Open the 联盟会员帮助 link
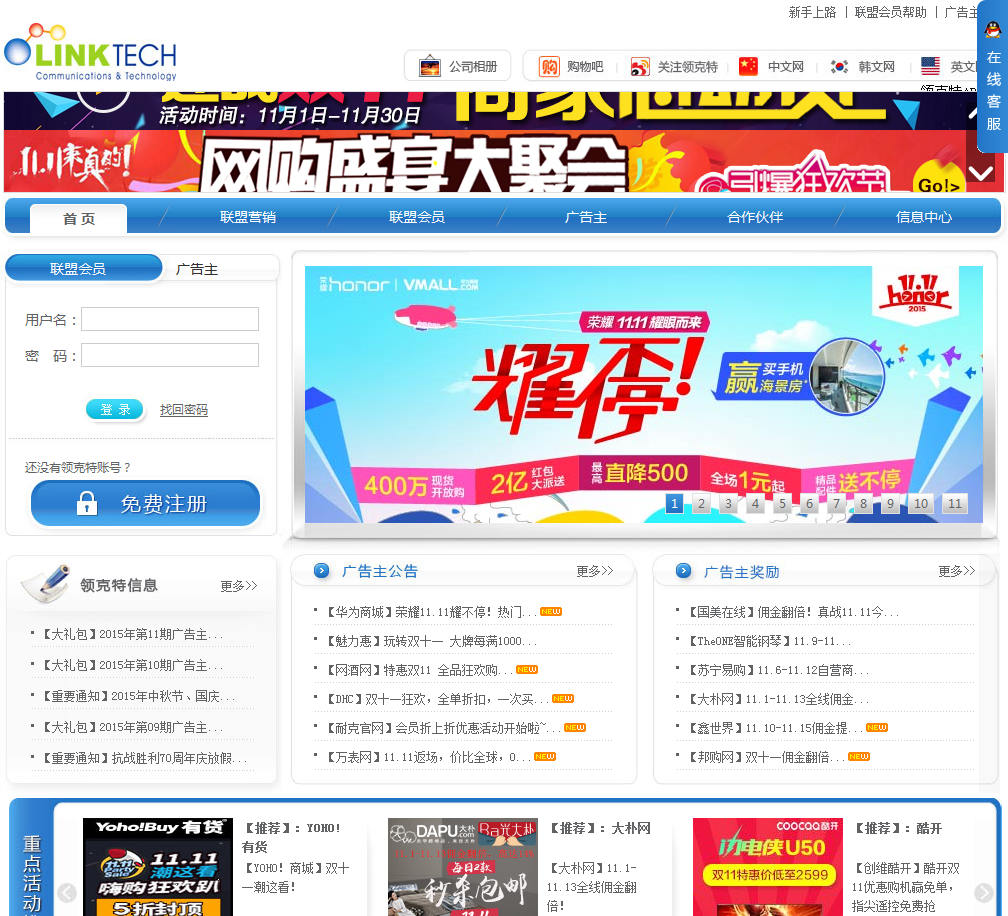The image size is (1008, 916). [x=890, y=12]
